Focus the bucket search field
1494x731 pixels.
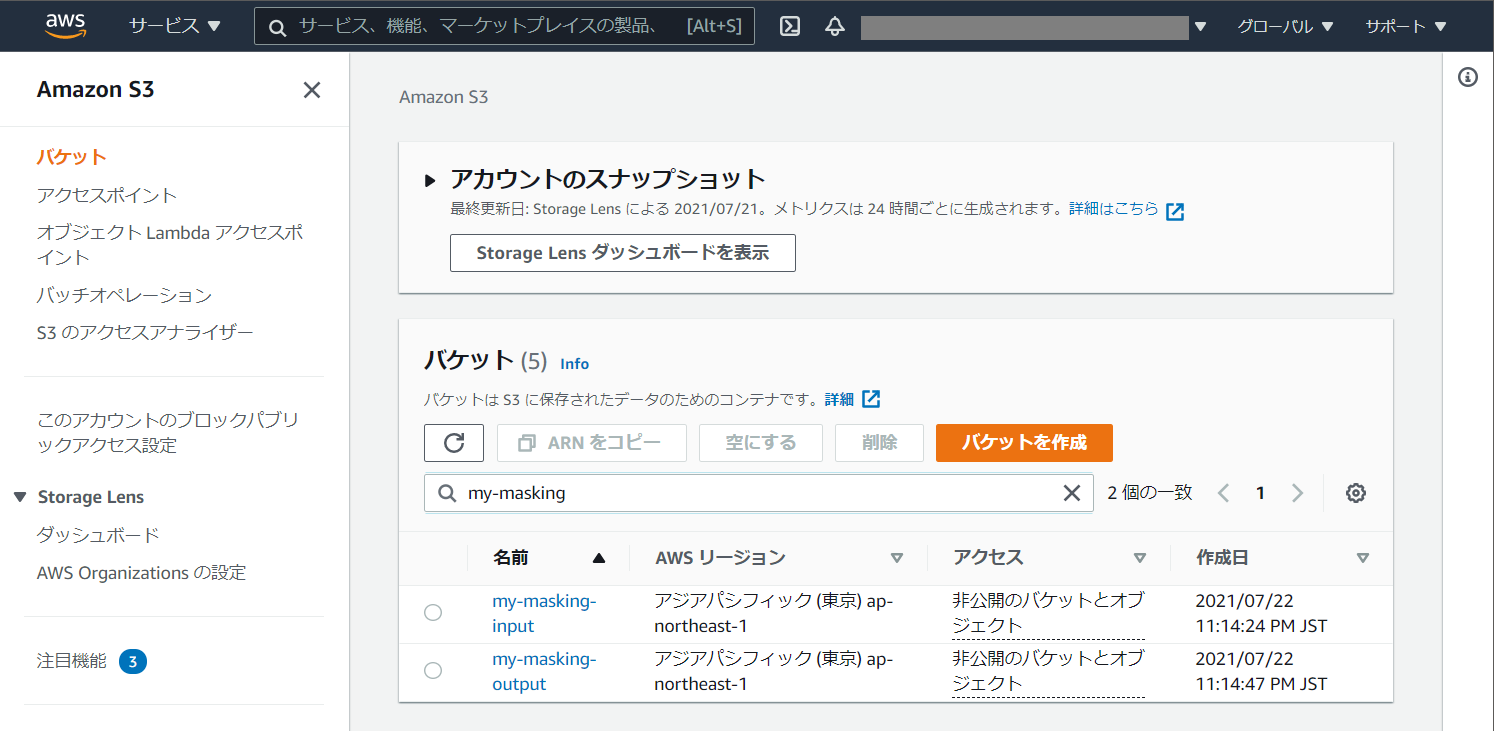tap(759, 493)
